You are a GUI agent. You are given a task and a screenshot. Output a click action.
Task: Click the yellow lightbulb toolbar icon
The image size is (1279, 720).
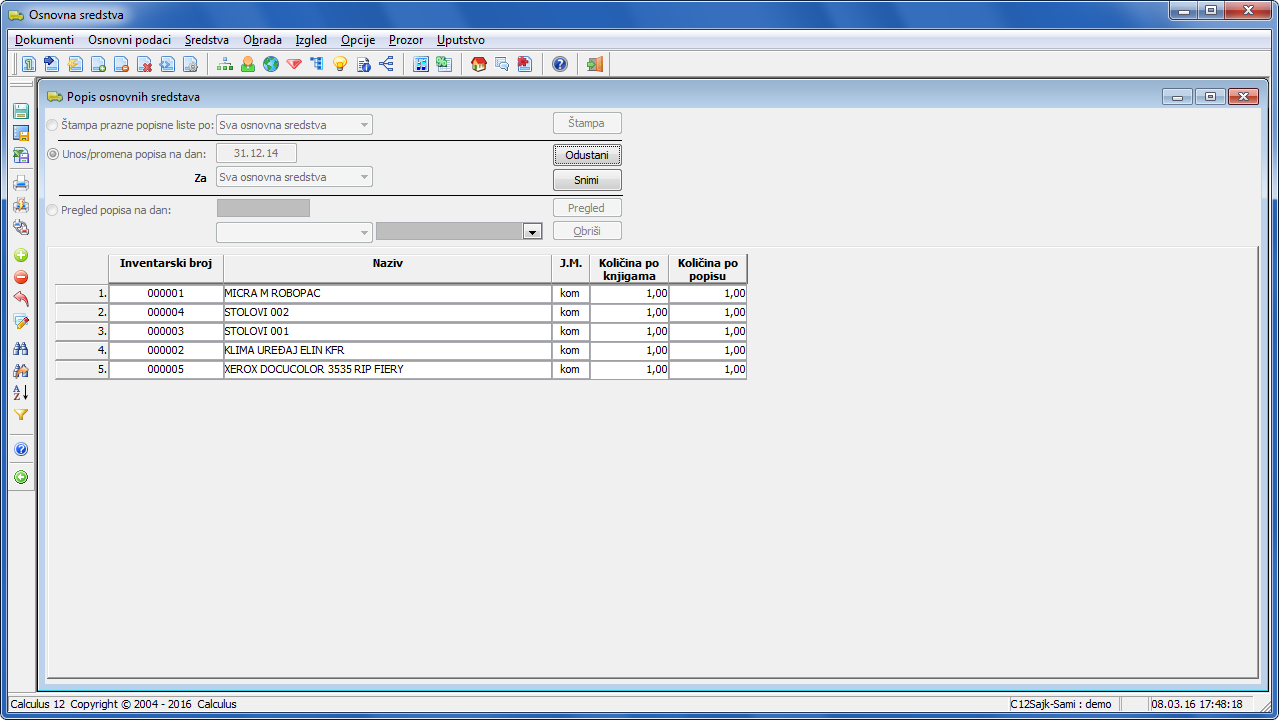tap(340, 65)
